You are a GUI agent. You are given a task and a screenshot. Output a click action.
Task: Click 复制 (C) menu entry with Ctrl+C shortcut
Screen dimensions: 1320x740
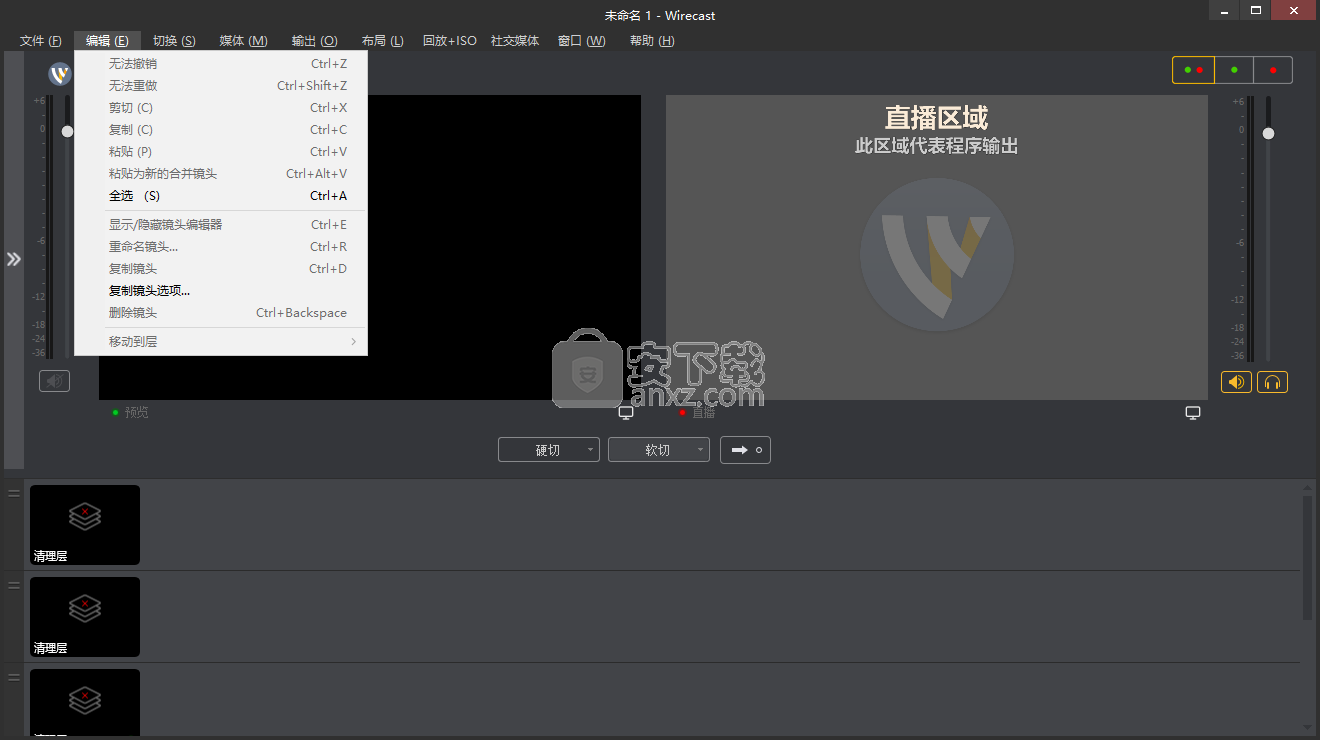pyautogui.click(x=221, y=130)
